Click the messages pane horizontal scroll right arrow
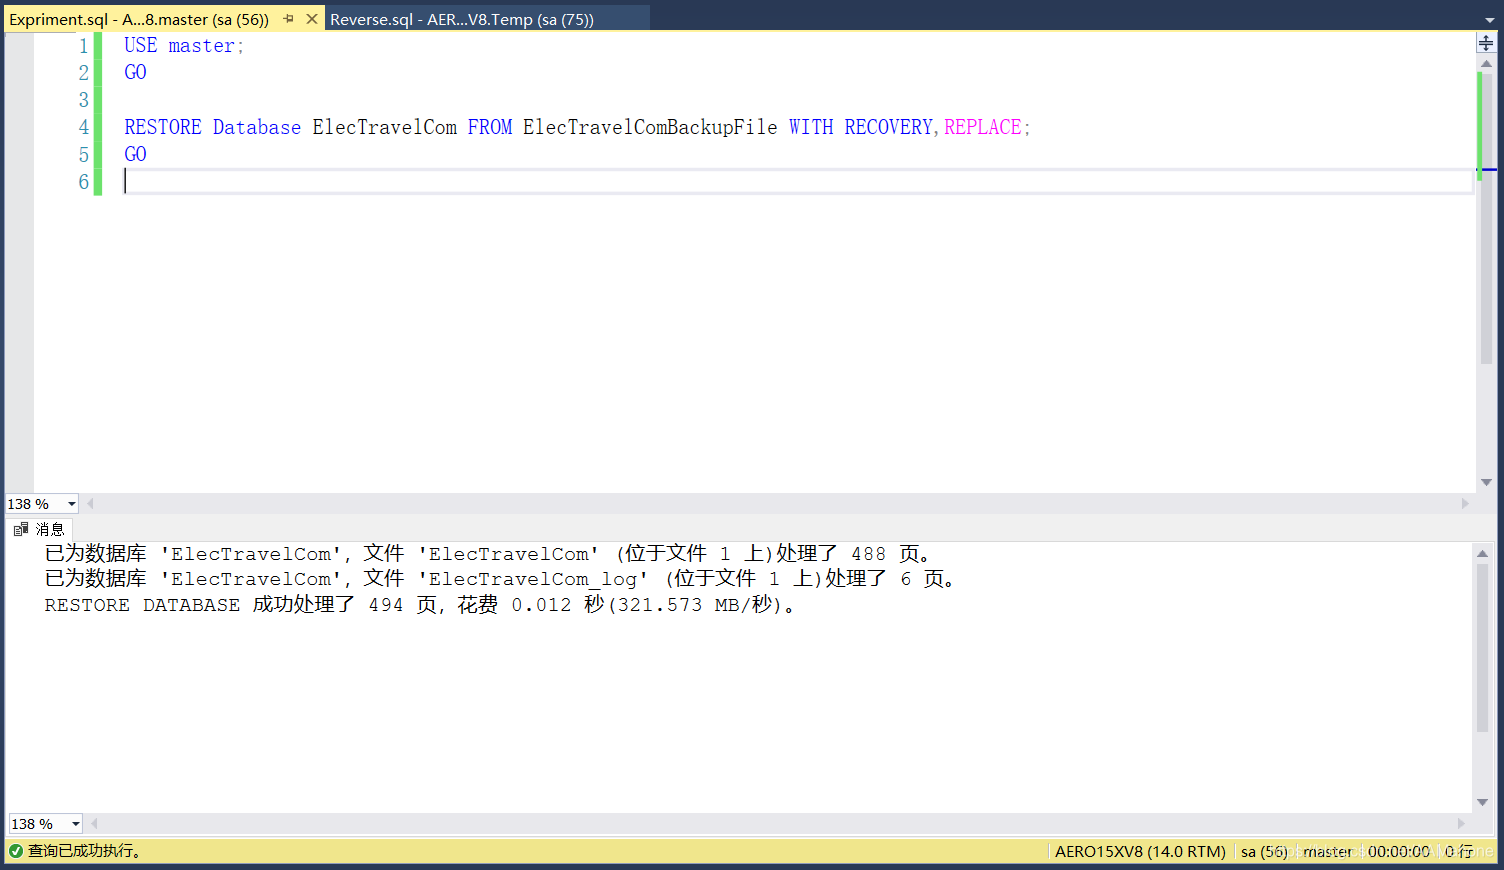This screenshot has width=1504, height=870. (1461, 824)
